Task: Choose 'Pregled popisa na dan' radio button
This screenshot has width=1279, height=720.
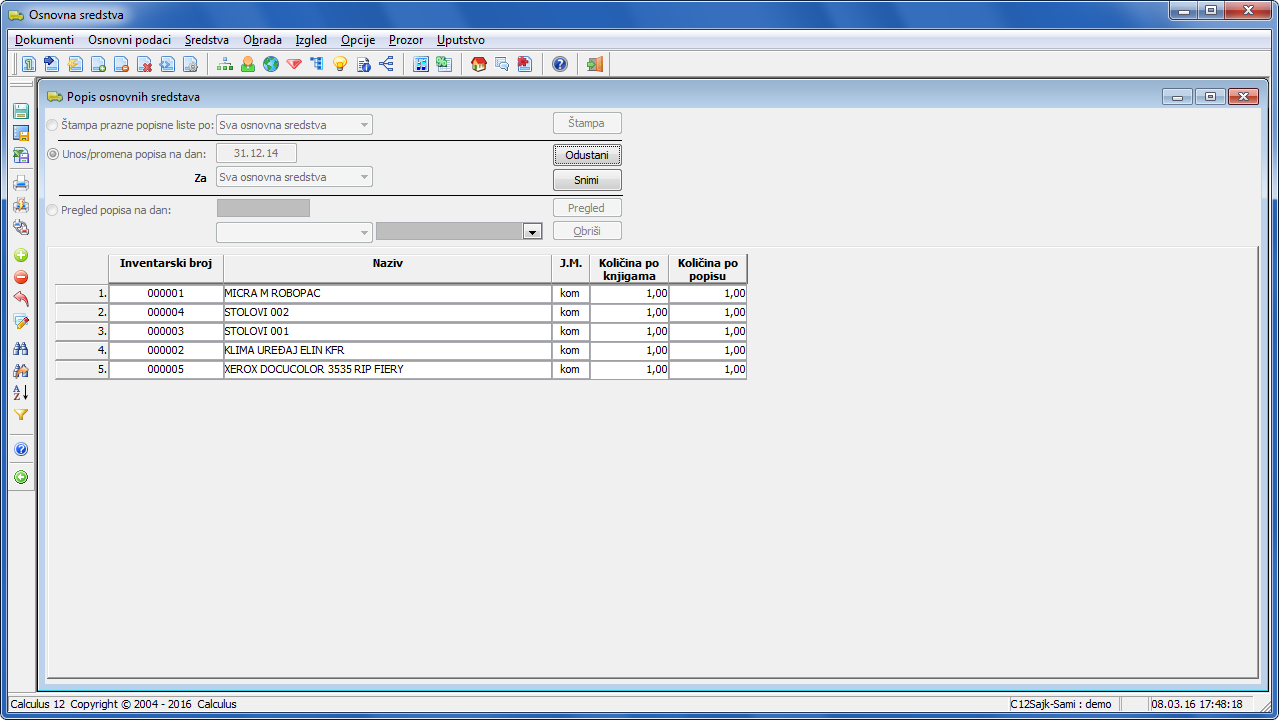Action: click(53, 210)
